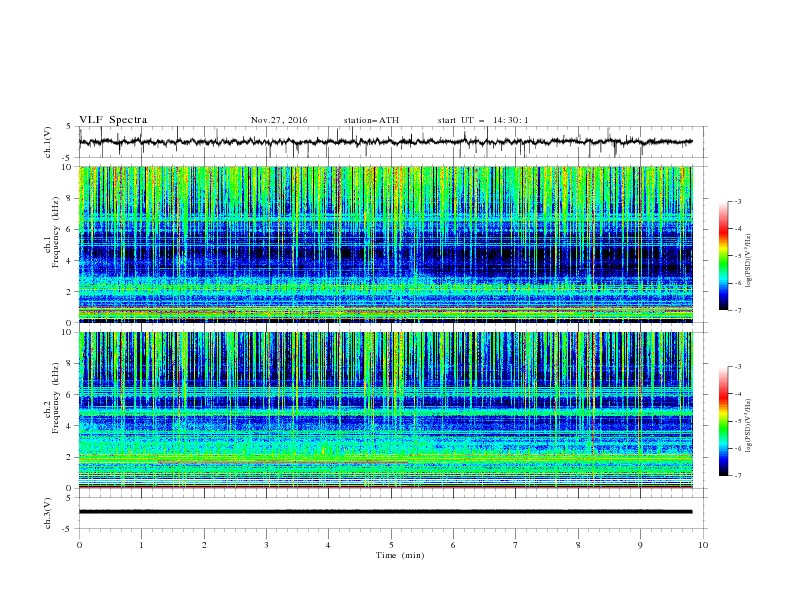Click the ch.3 flat voltage trace
This screenshot has width=792, height=612.
385,512
